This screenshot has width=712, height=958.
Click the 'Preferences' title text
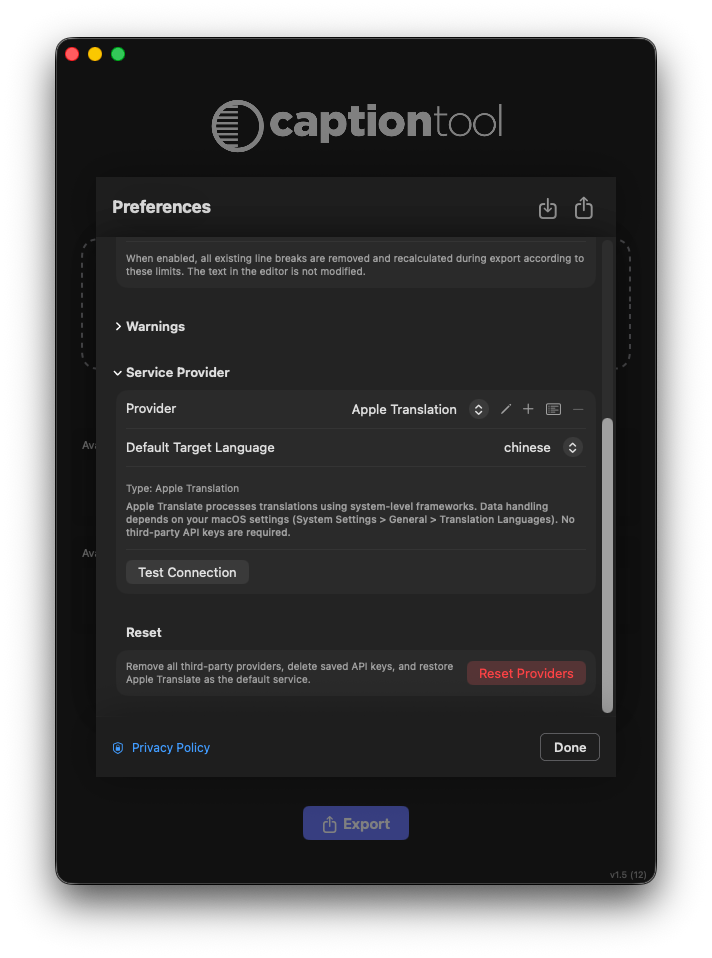tap(161, 207)
